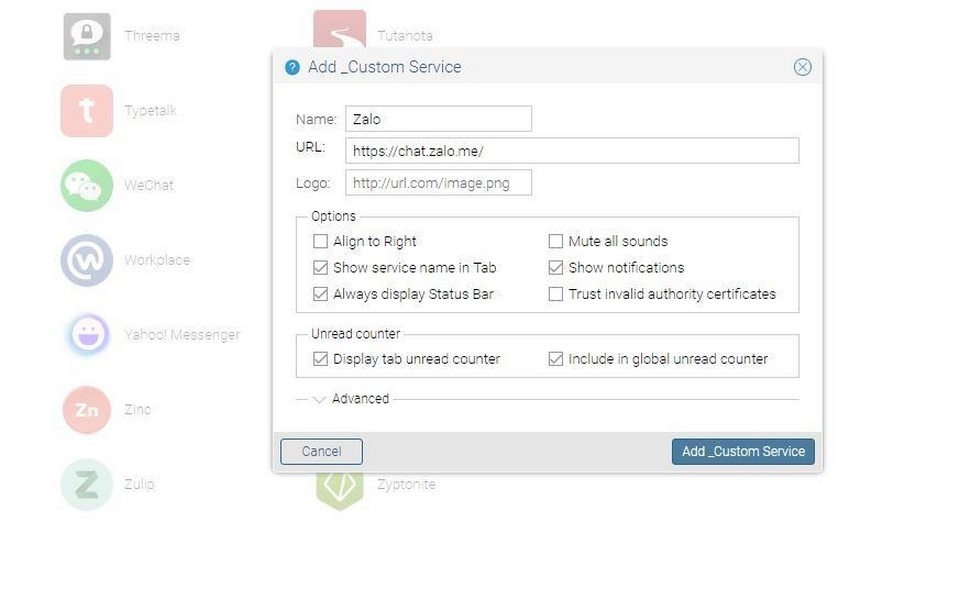Select the Typetalk service icon
960x600 pixels.
pyautogui.click(x=87, y=111)
